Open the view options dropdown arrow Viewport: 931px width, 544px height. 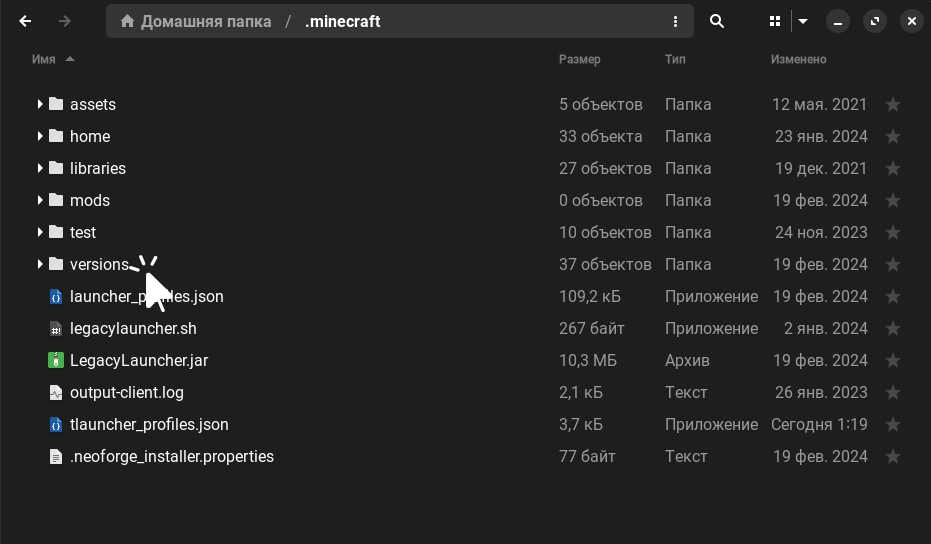[803, 21]
